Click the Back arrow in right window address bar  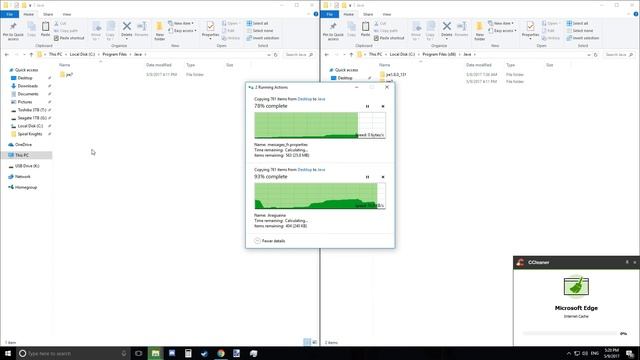point(327,54)
